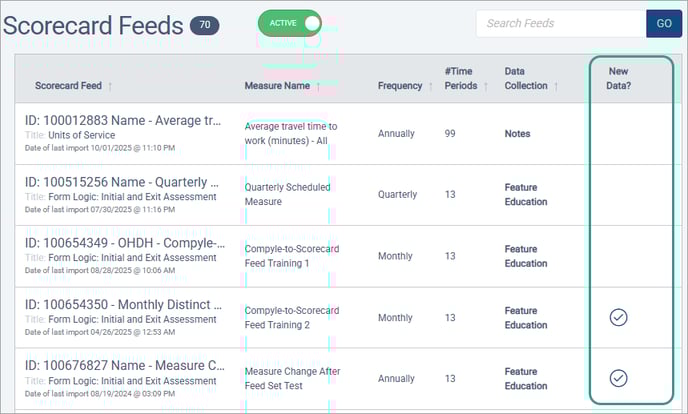Click New Data checkmark for feed 100654350
688x414 pixels.
pyautogui.click(x=618, y=317)
